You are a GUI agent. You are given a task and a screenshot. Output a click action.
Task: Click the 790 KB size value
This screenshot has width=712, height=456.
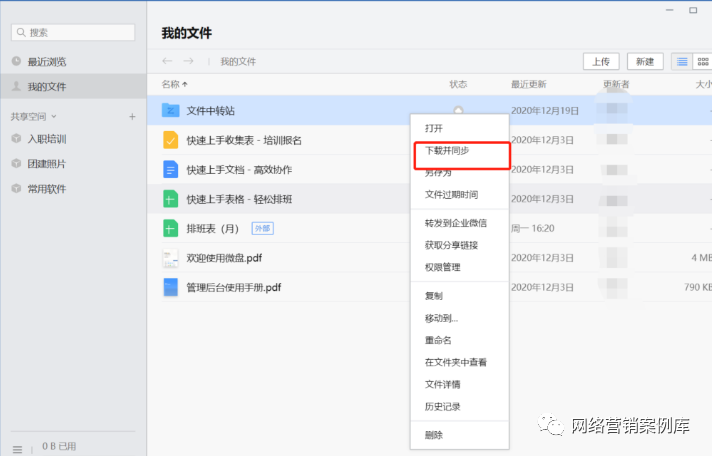point(698,287)
